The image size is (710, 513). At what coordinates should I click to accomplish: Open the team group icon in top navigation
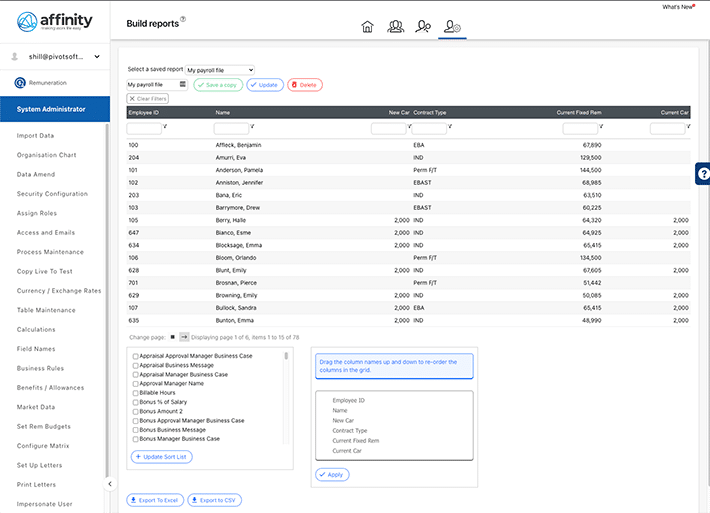396,27
